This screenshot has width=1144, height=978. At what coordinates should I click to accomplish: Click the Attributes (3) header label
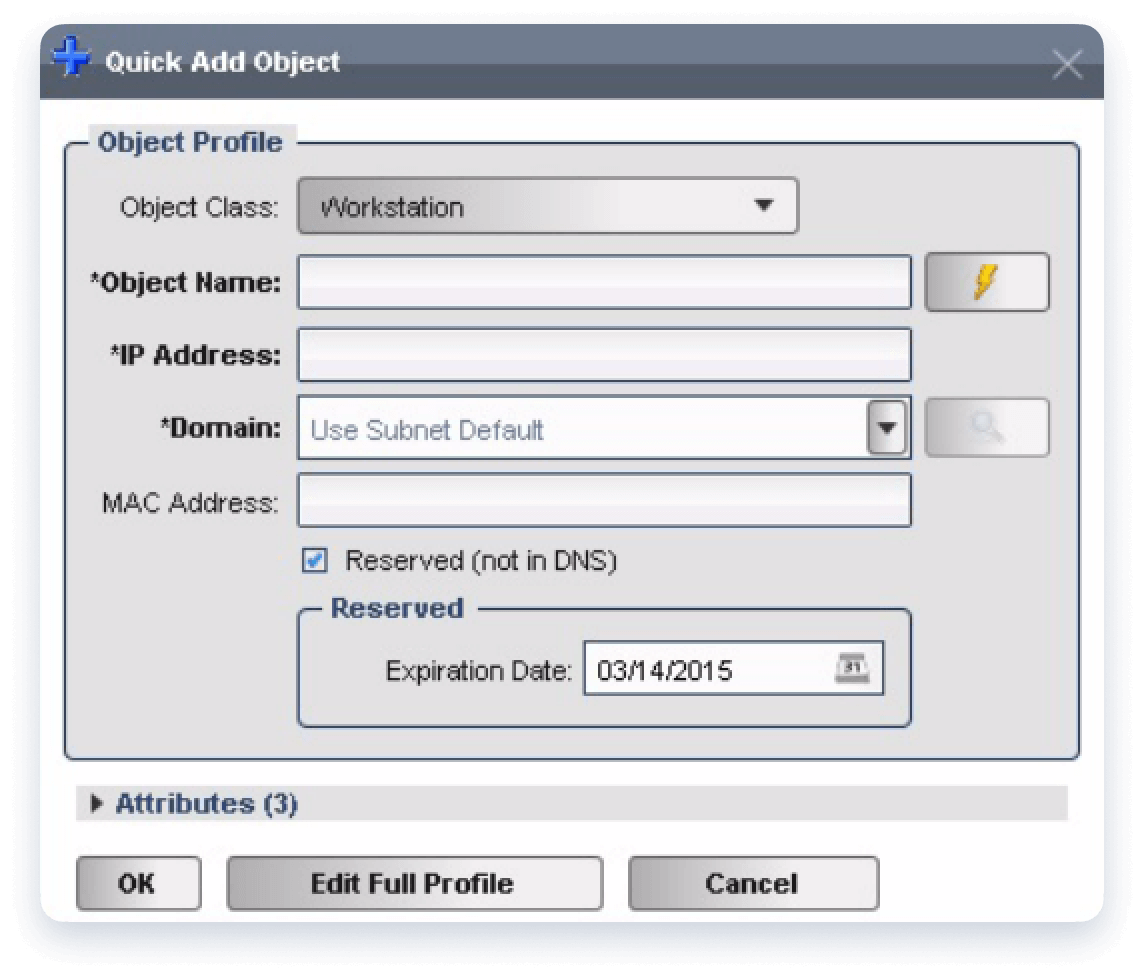(206, 803)
